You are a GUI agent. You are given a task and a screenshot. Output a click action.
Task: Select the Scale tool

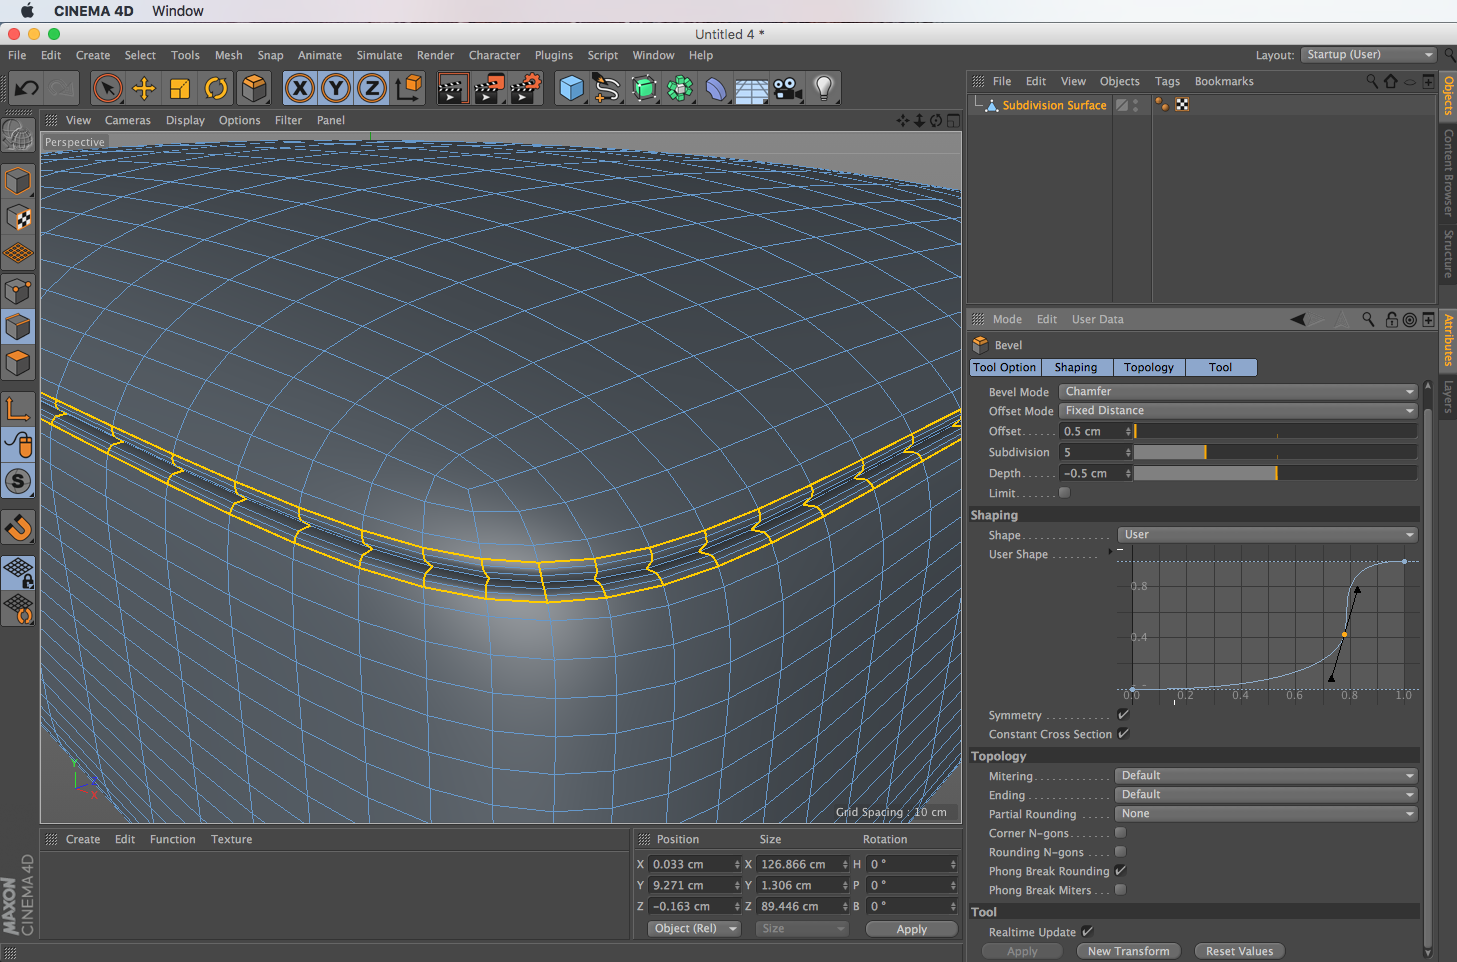pos(180,89)
